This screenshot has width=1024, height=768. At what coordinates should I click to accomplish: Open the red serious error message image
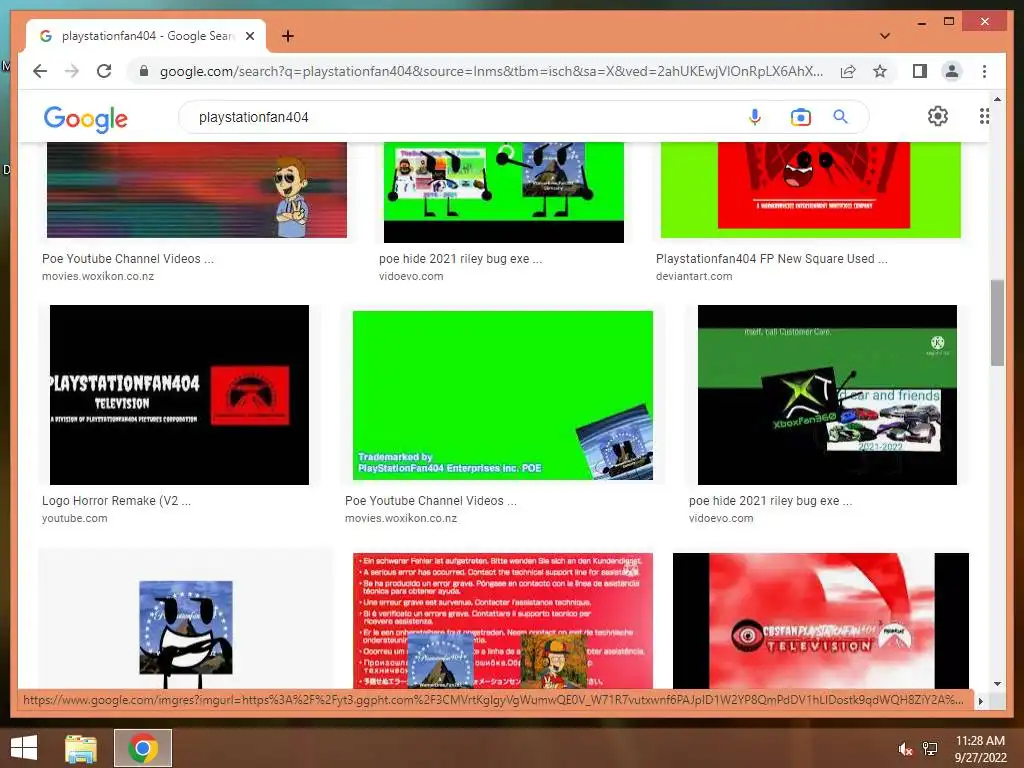[502, 620]
